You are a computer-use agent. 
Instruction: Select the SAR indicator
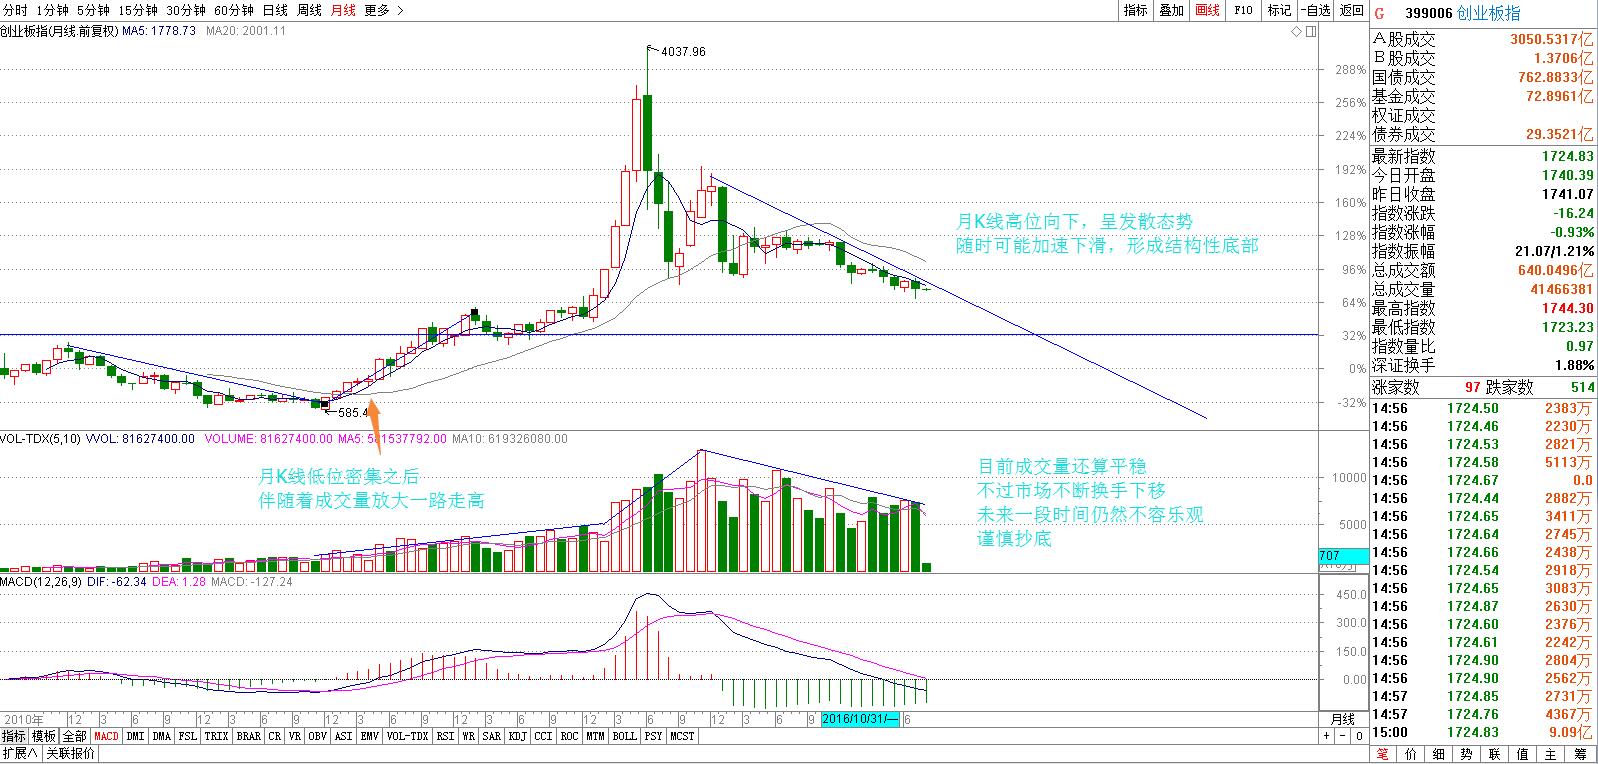tap(492, 736)
